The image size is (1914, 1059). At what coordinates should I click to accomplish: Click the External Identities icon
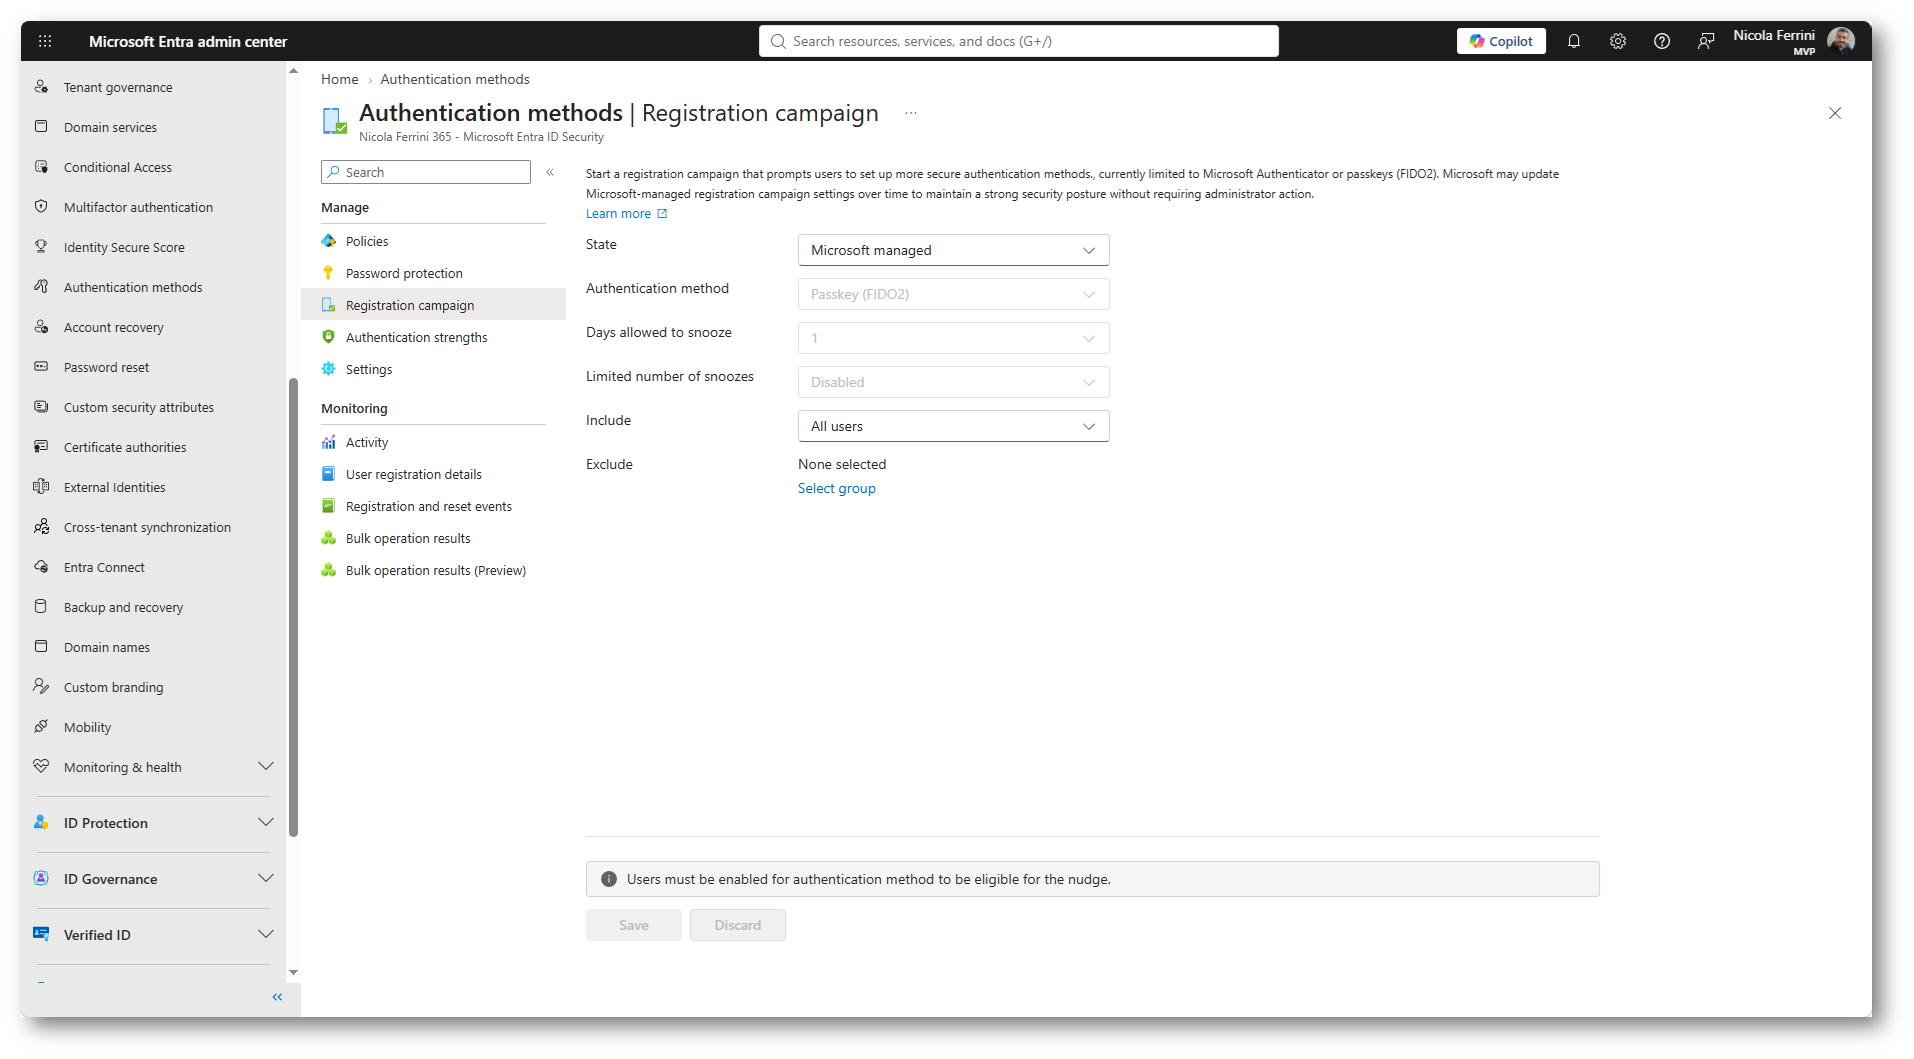[x=41, y=487]
